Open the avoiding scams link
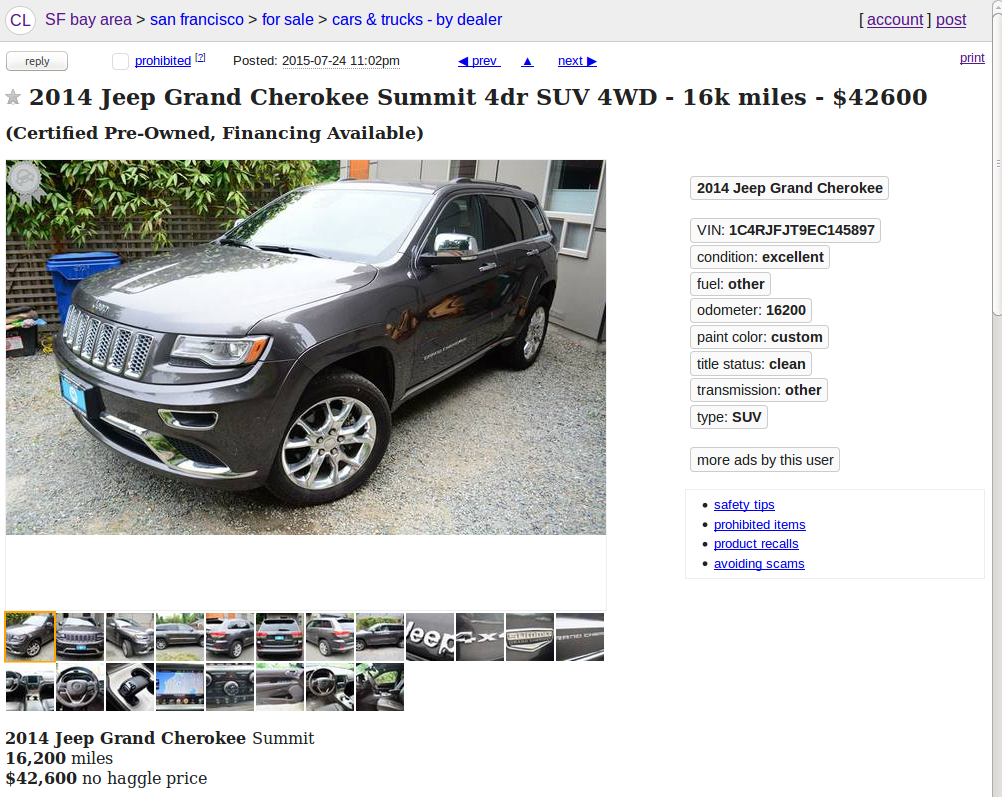This screenshot has width=1002, height=797. pos(759,564)
